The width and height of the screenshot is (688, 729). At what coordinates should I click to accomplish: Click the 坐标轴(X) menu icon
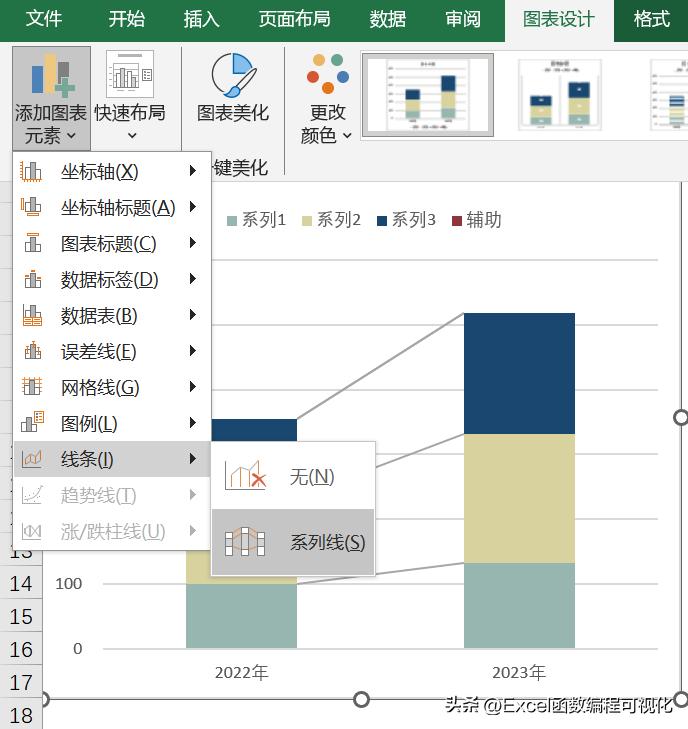coord(31,172)
